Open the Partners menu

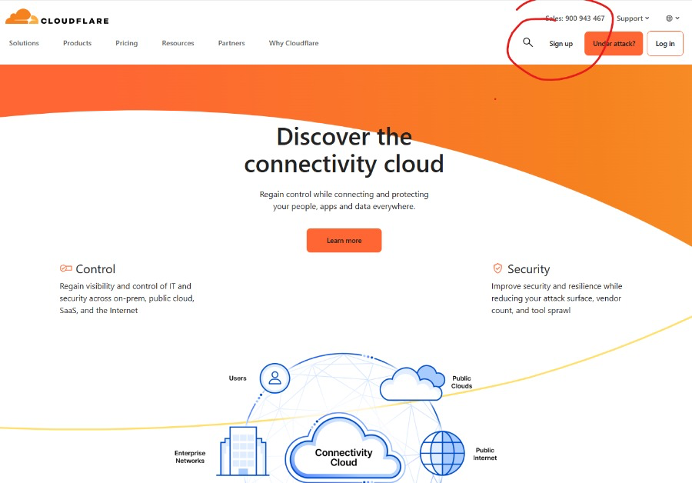[231, 43]
